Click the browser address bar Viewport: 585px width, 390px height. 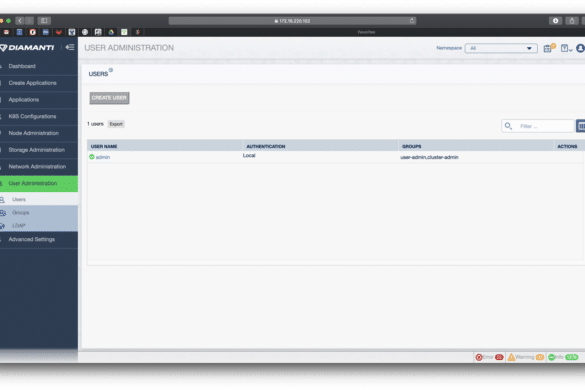tap(292, 21)
